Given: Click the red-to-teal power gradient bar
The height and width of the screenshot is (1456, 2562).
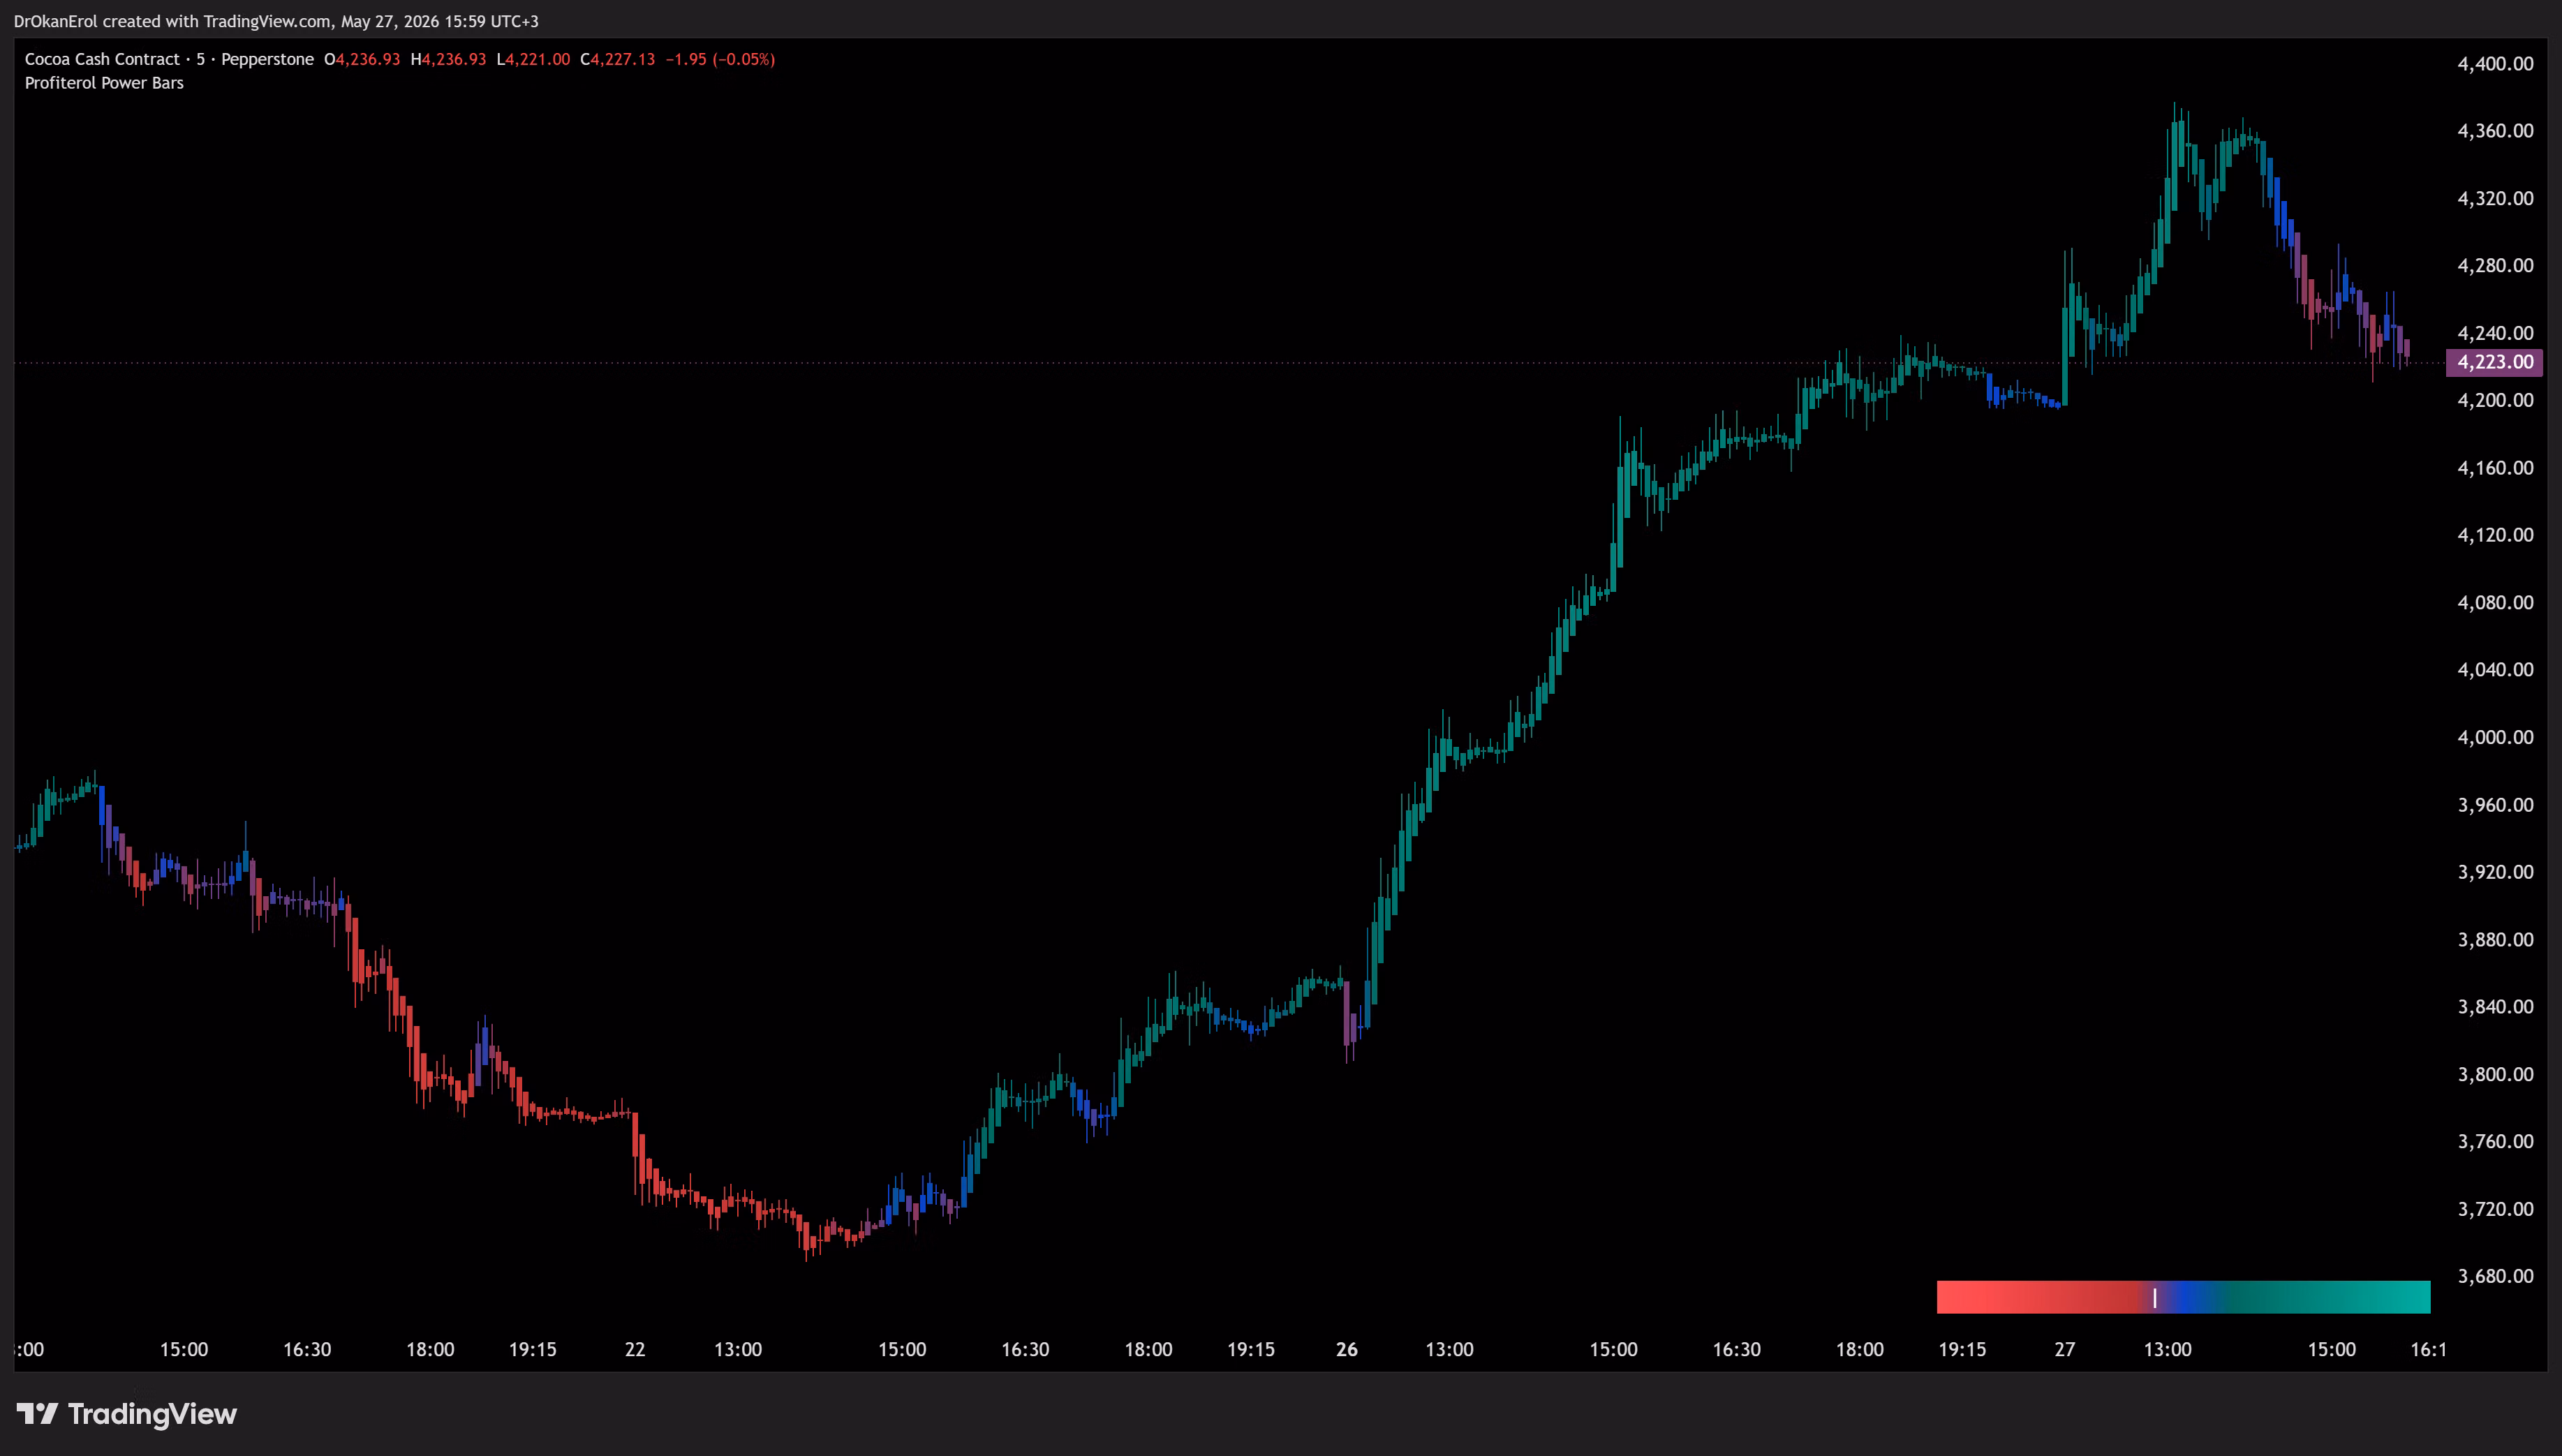Looking at the screenshot, I should tap(2183, 1296).
